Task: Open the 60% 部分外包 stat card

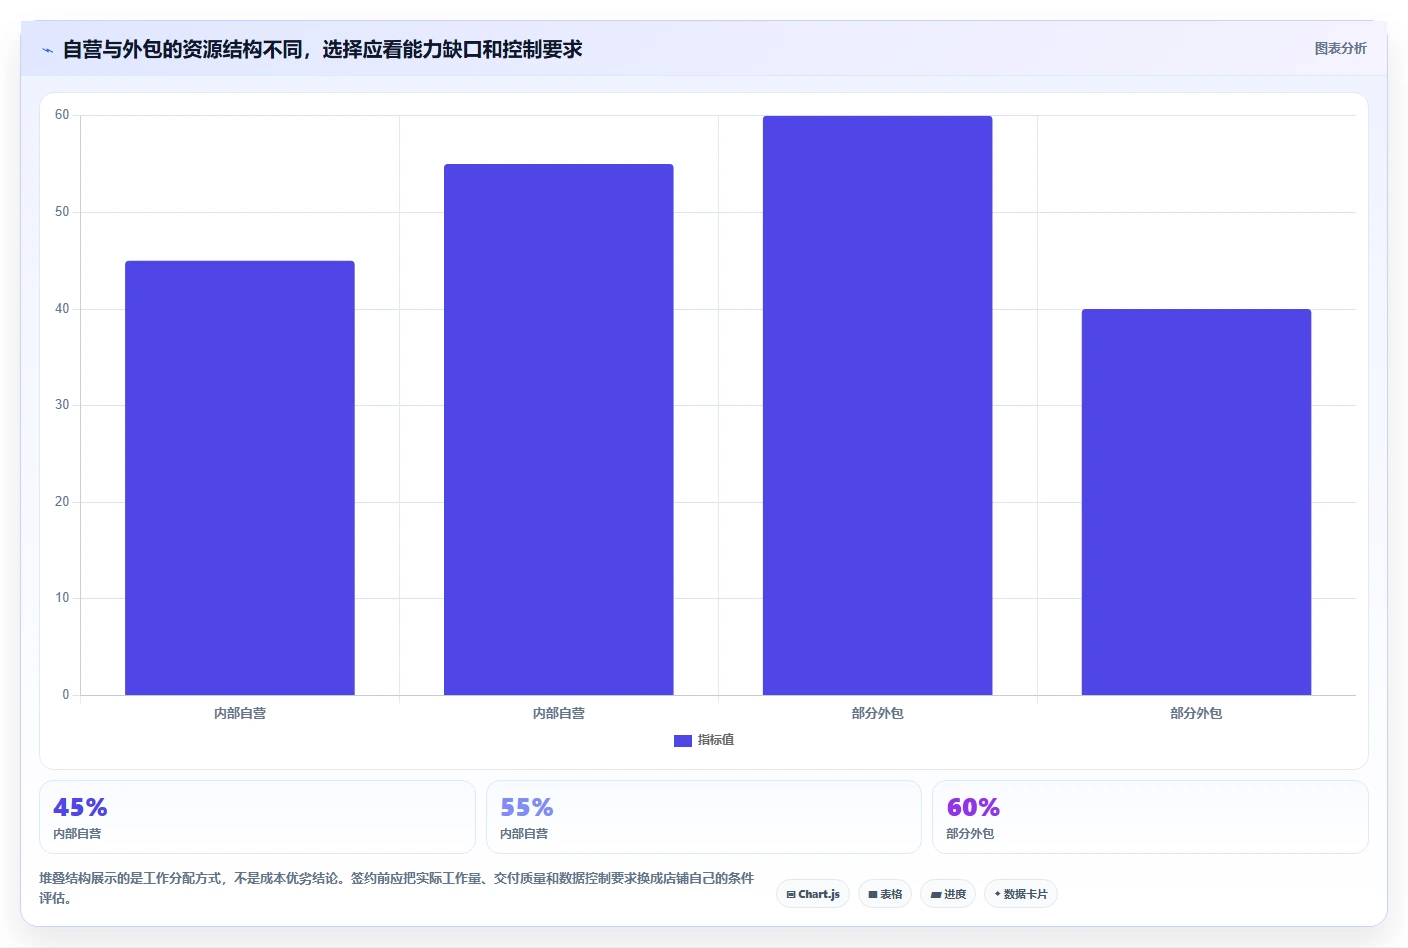Action: 1150,817
